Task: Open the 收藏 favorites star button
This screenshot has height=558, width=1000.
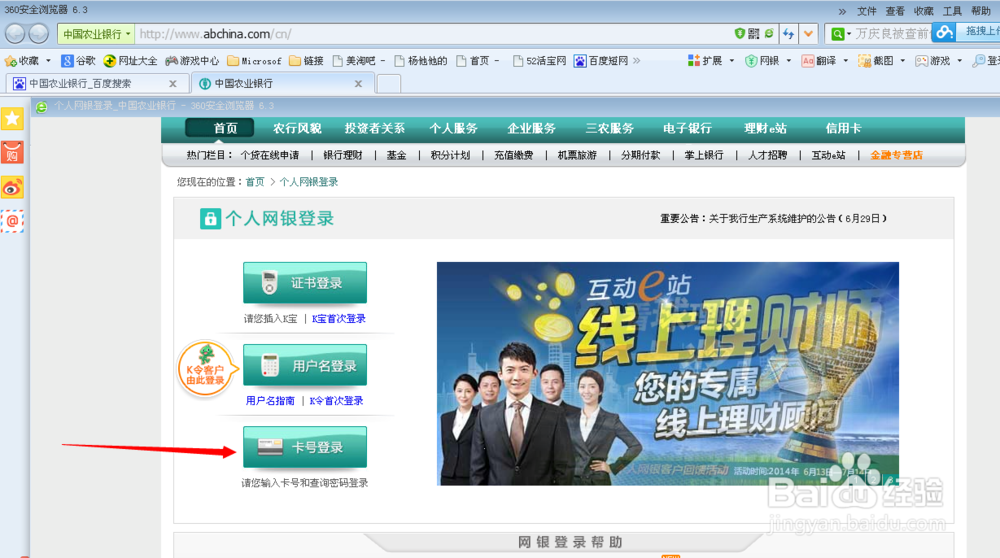Action: [22, 61]
